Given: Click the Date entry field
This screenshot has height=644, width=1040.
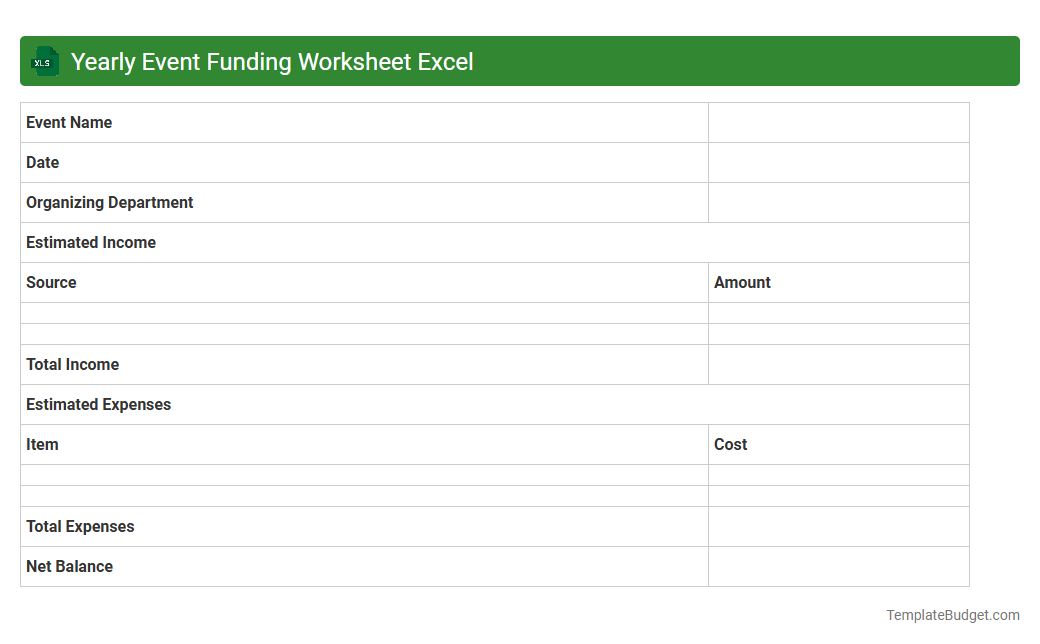Looking at the screenshot, I should [838, 162].
